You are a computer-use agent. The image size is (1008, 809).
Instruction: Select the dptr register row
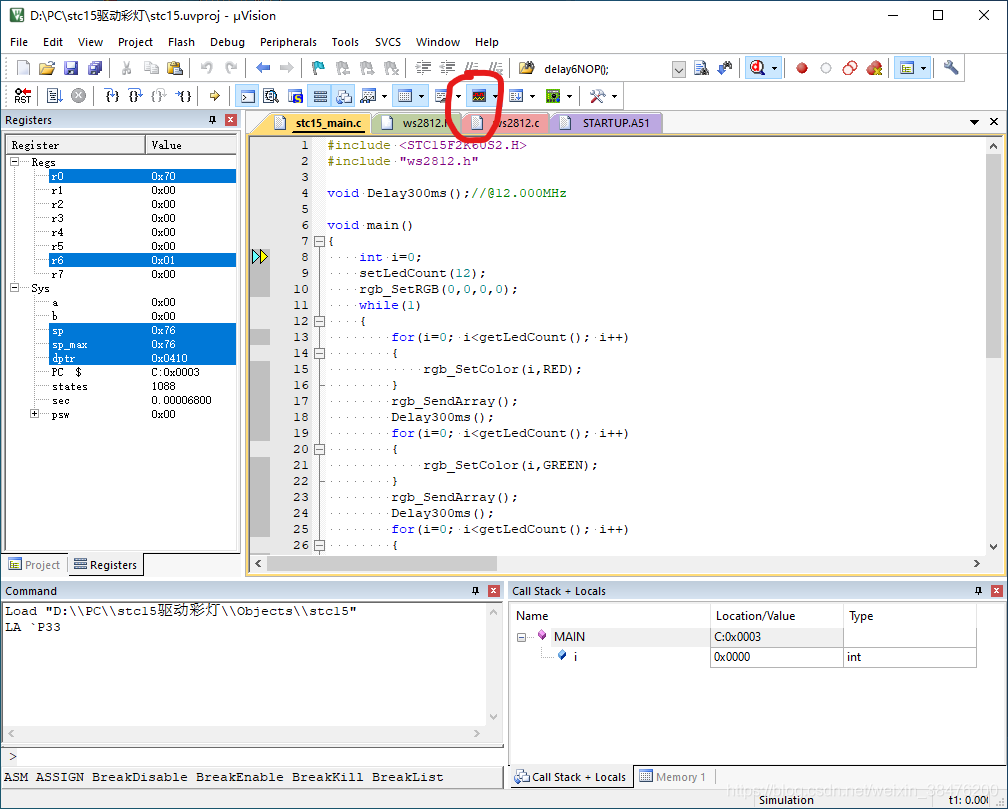142,358
